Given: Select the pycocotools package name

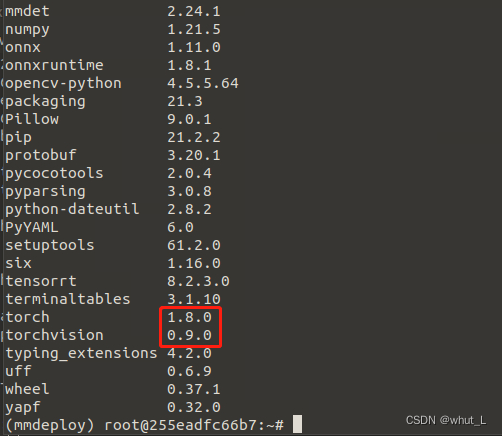Looking at the screenshot, I should tap(54, 174).
